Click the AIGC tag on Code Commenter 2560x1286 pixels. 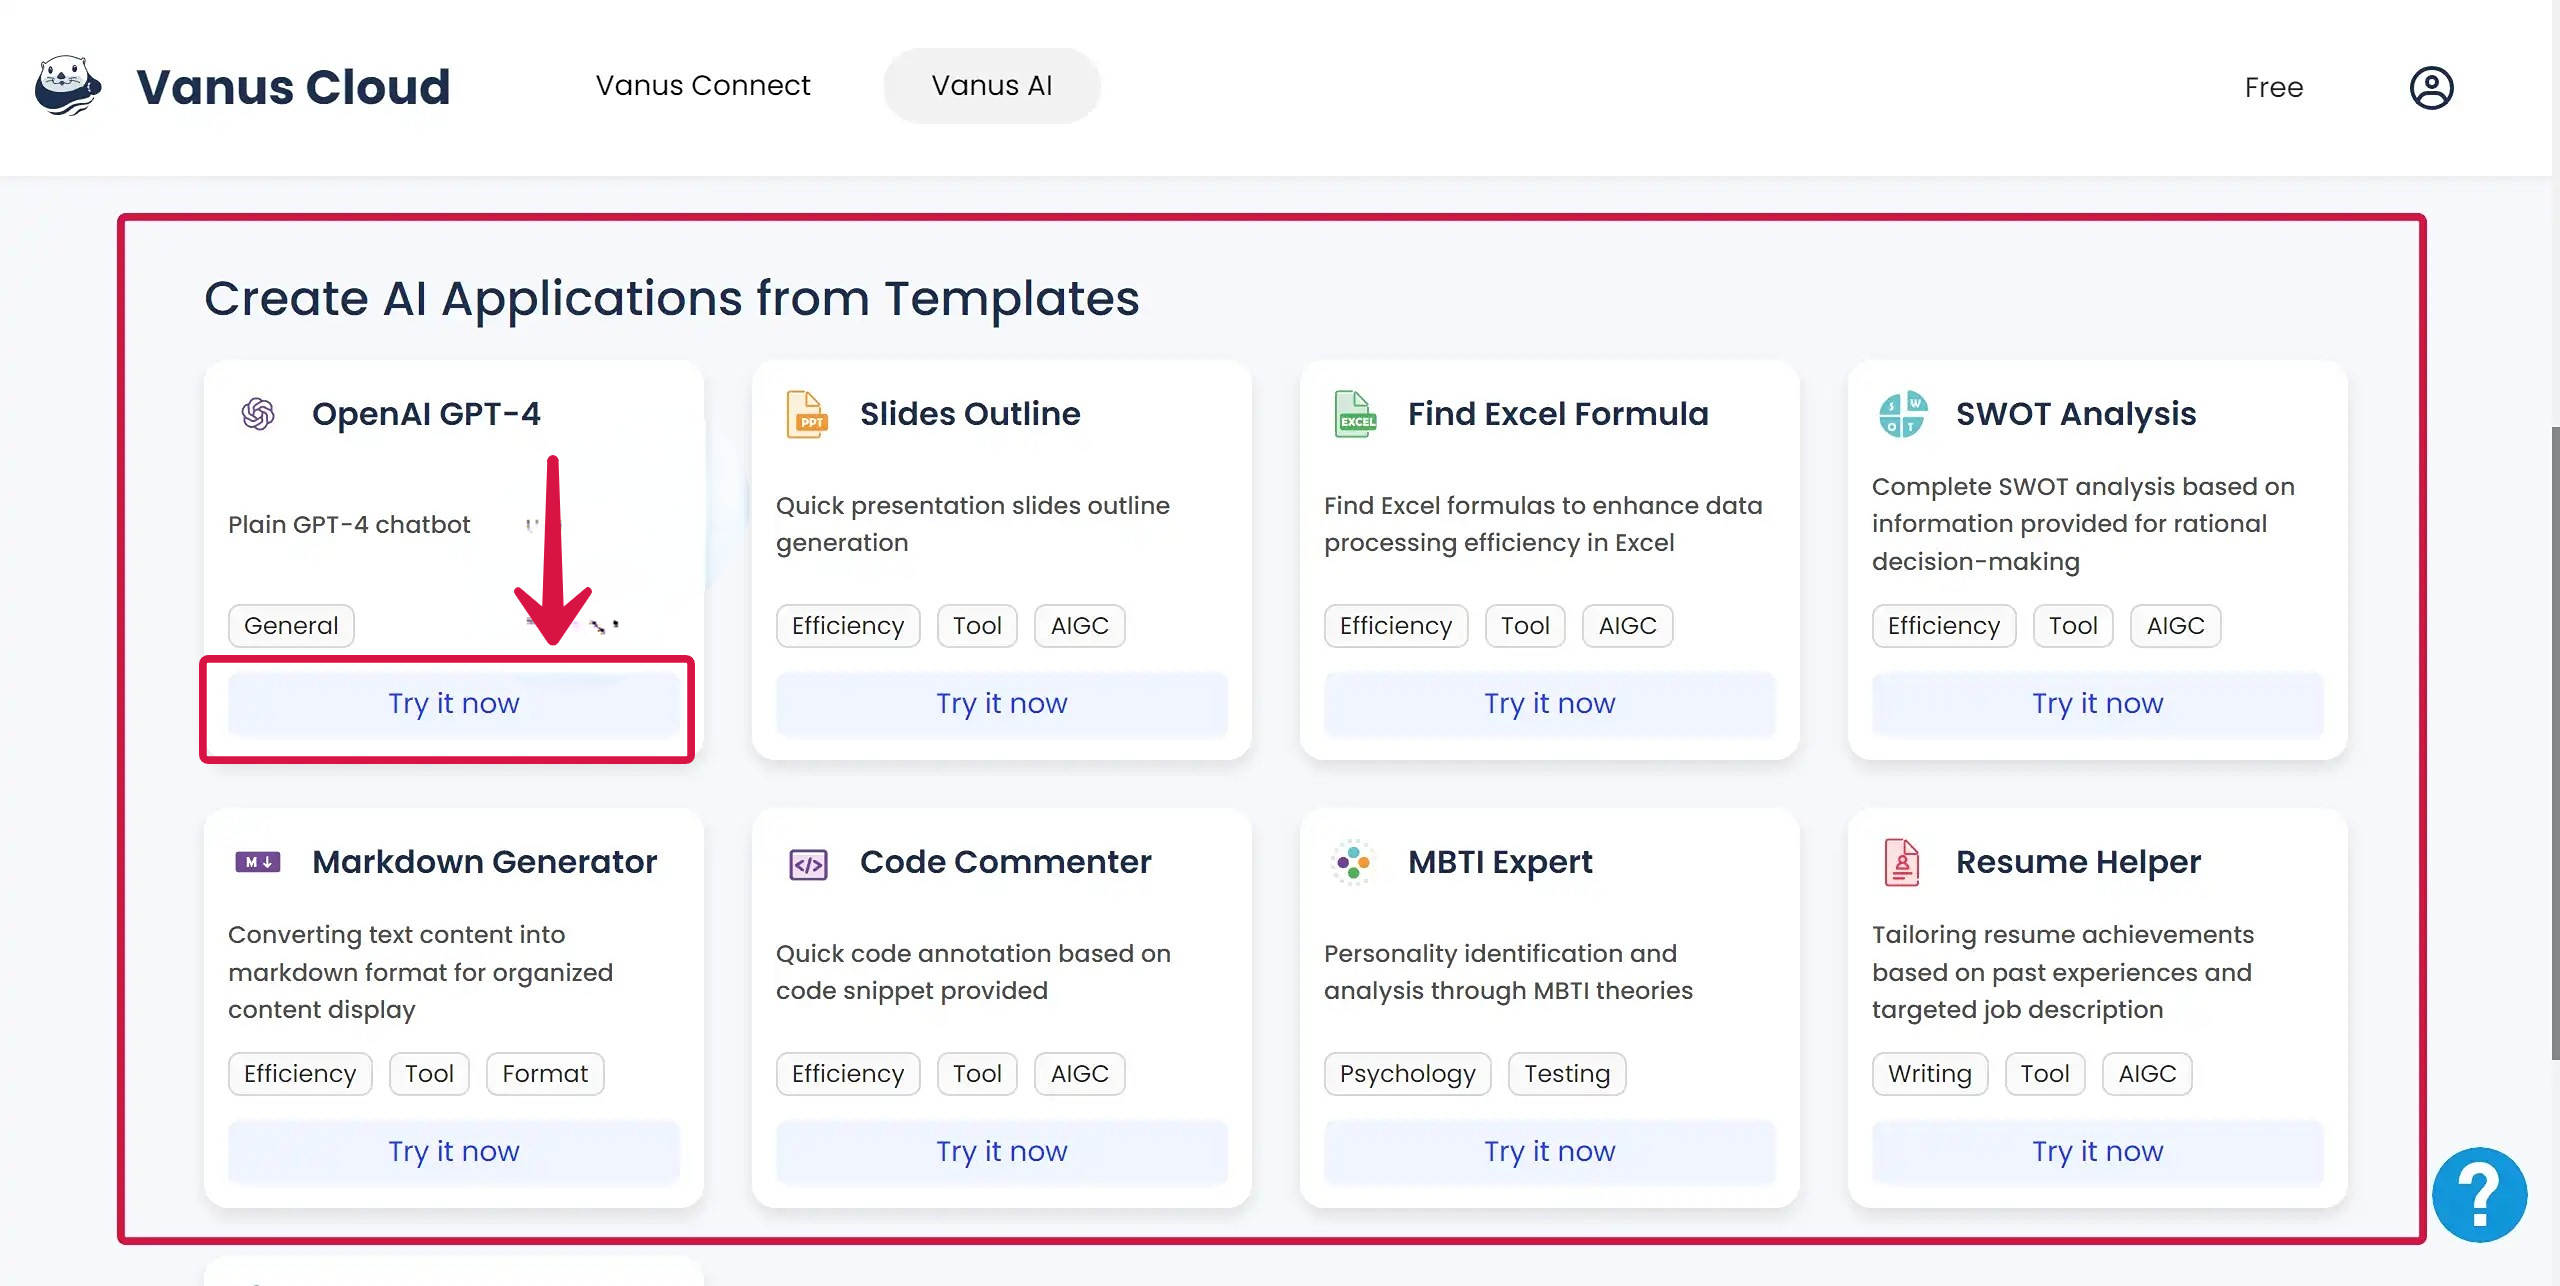click(1080, 1074)
